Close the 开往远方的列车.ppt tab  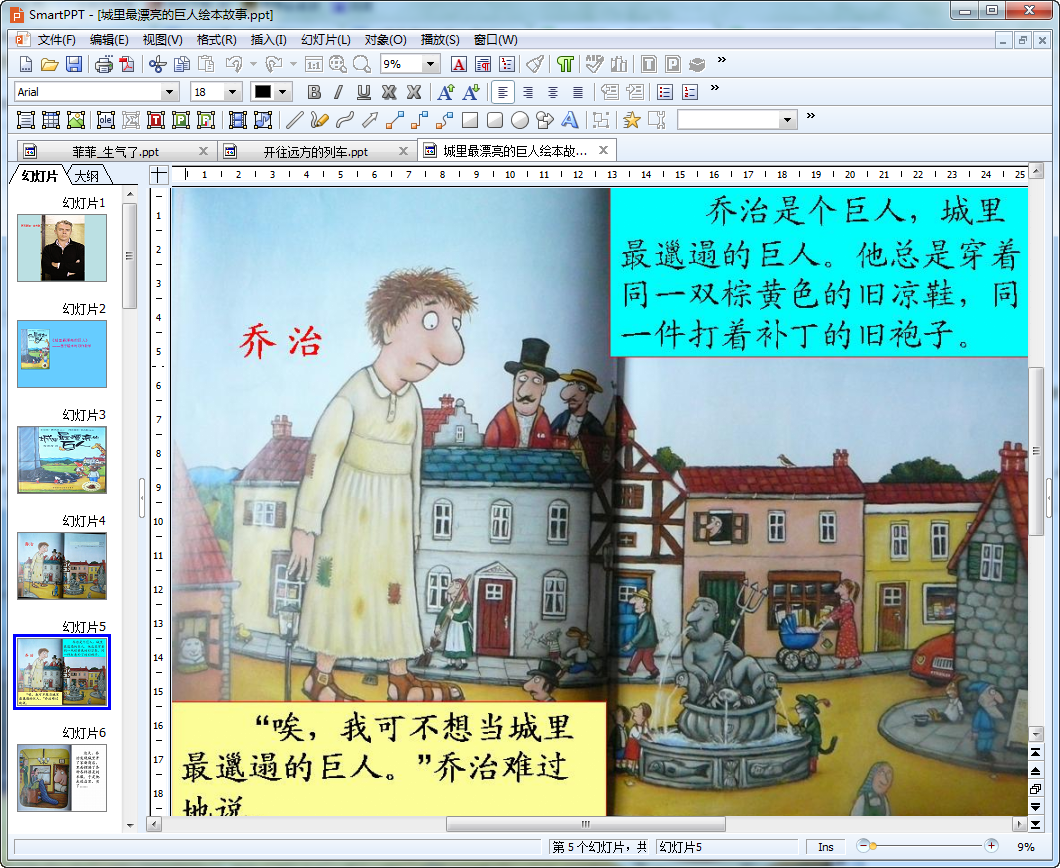(404, 151)
